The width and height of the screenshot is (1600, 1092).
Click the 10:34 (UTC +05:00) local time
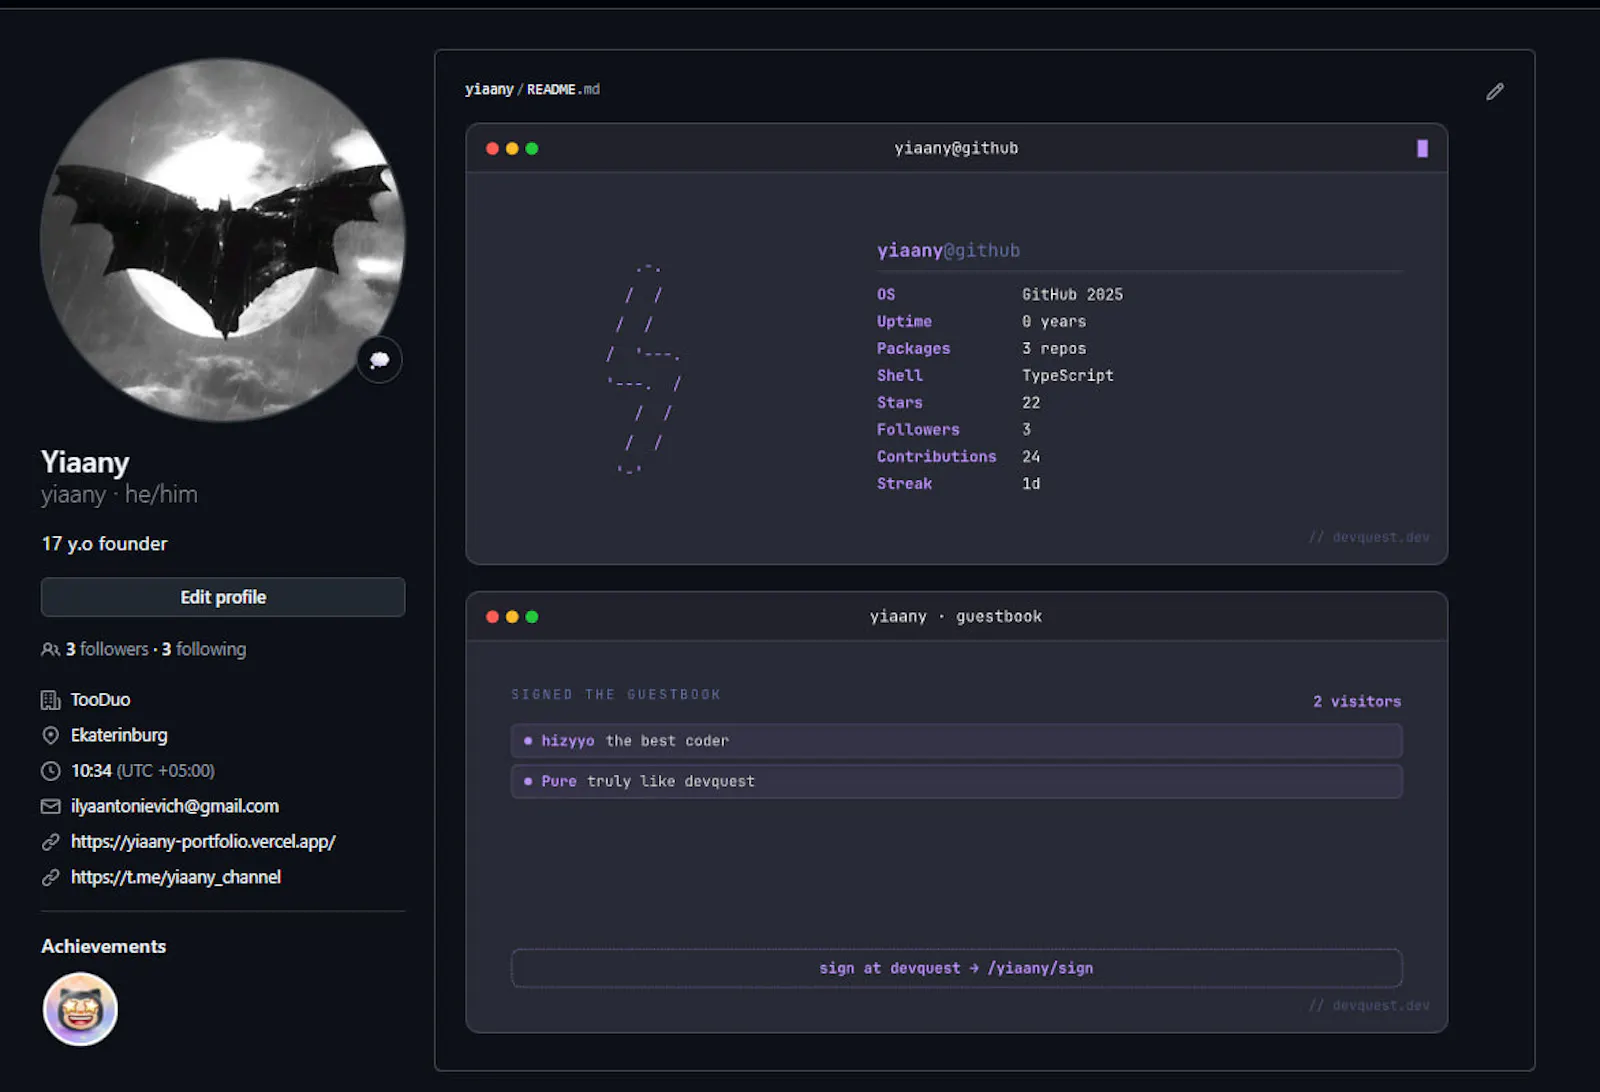tap(143, 771)
